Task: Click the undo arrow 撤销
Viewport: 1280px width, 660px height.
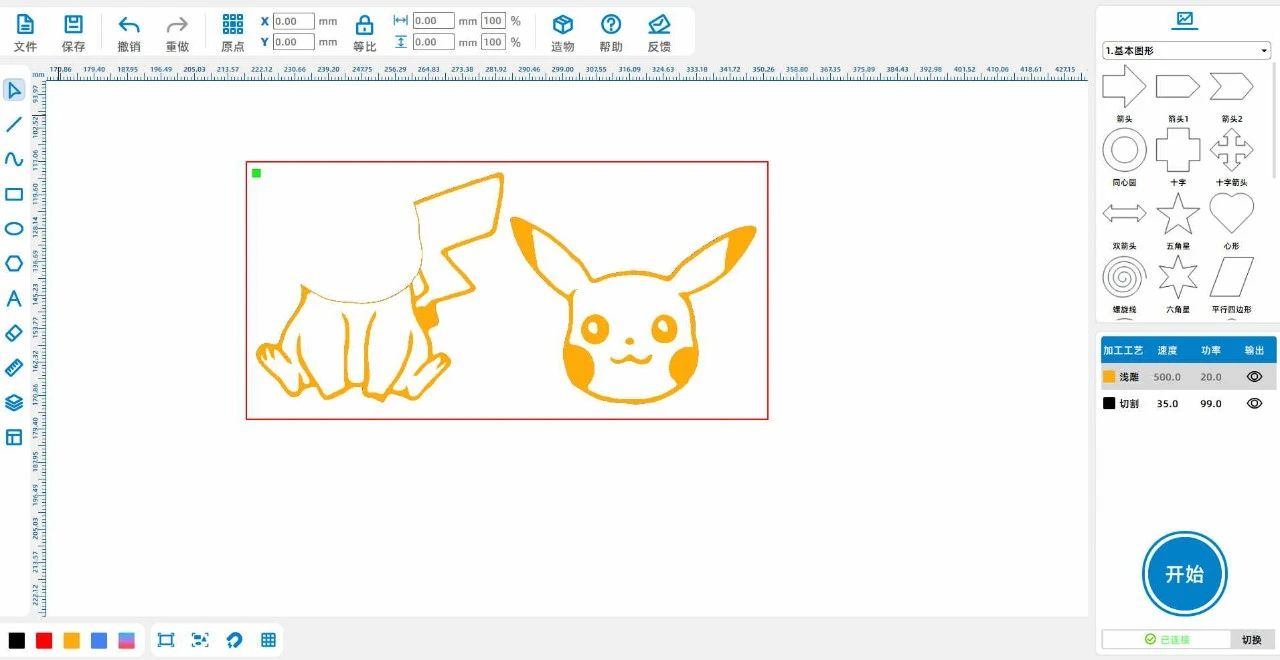Action: 129,32
